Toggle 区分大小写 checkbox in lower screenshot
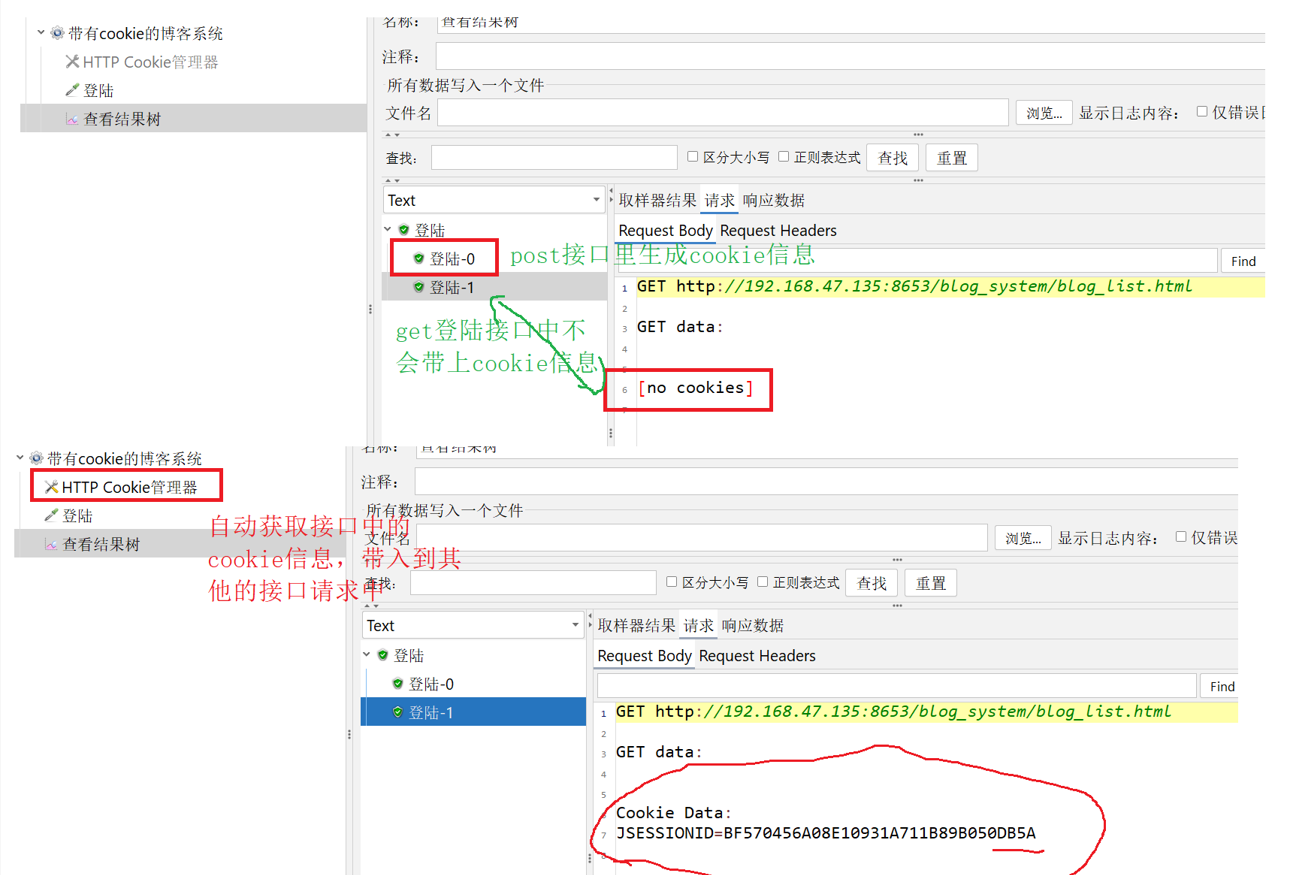The image size is (1303, 875). point(671,582)
